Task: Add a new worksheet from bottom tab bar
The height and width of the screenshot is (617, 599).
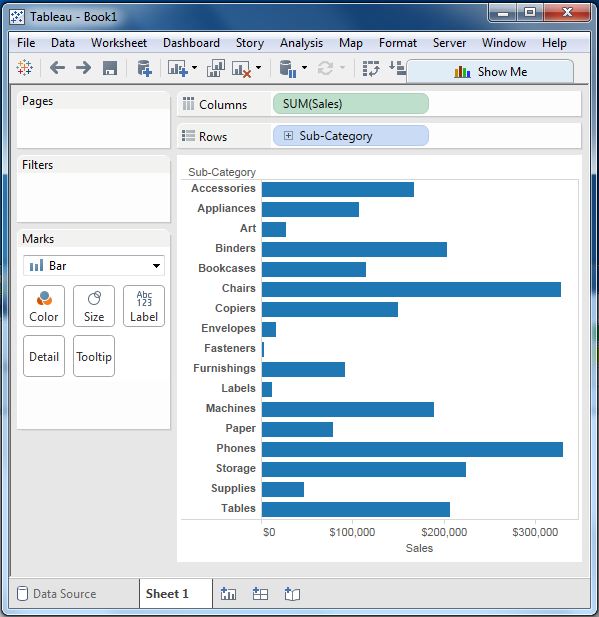Action: coord(229,593)
